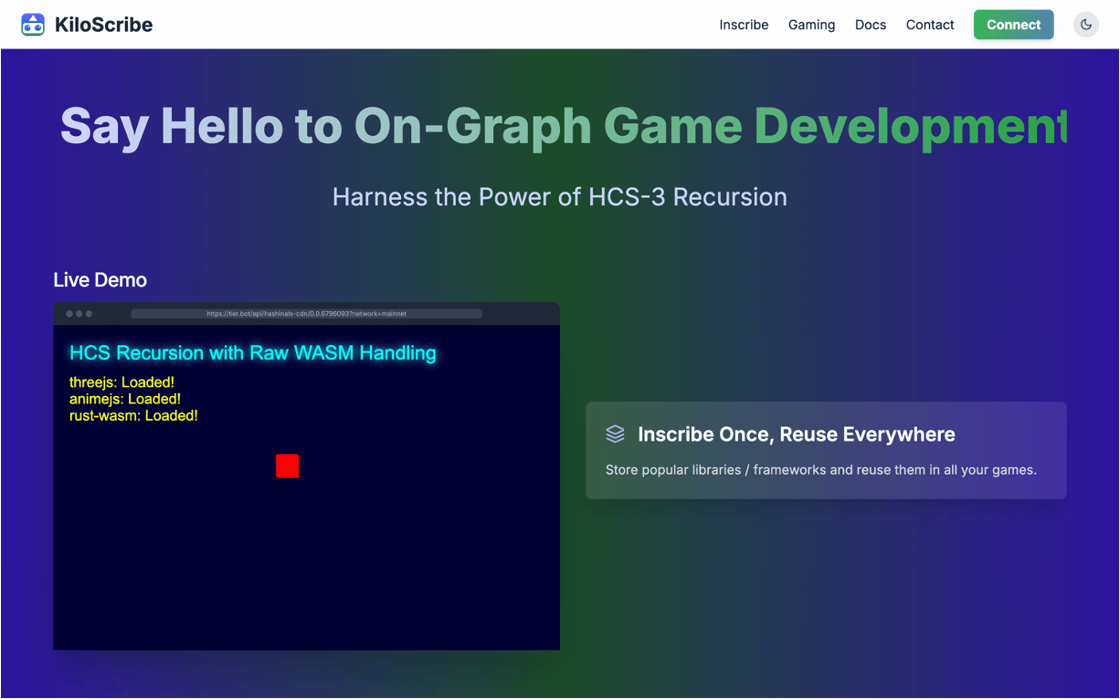Click the red square in the demo
Screen dimensions: 1120x699
point(287,466)
